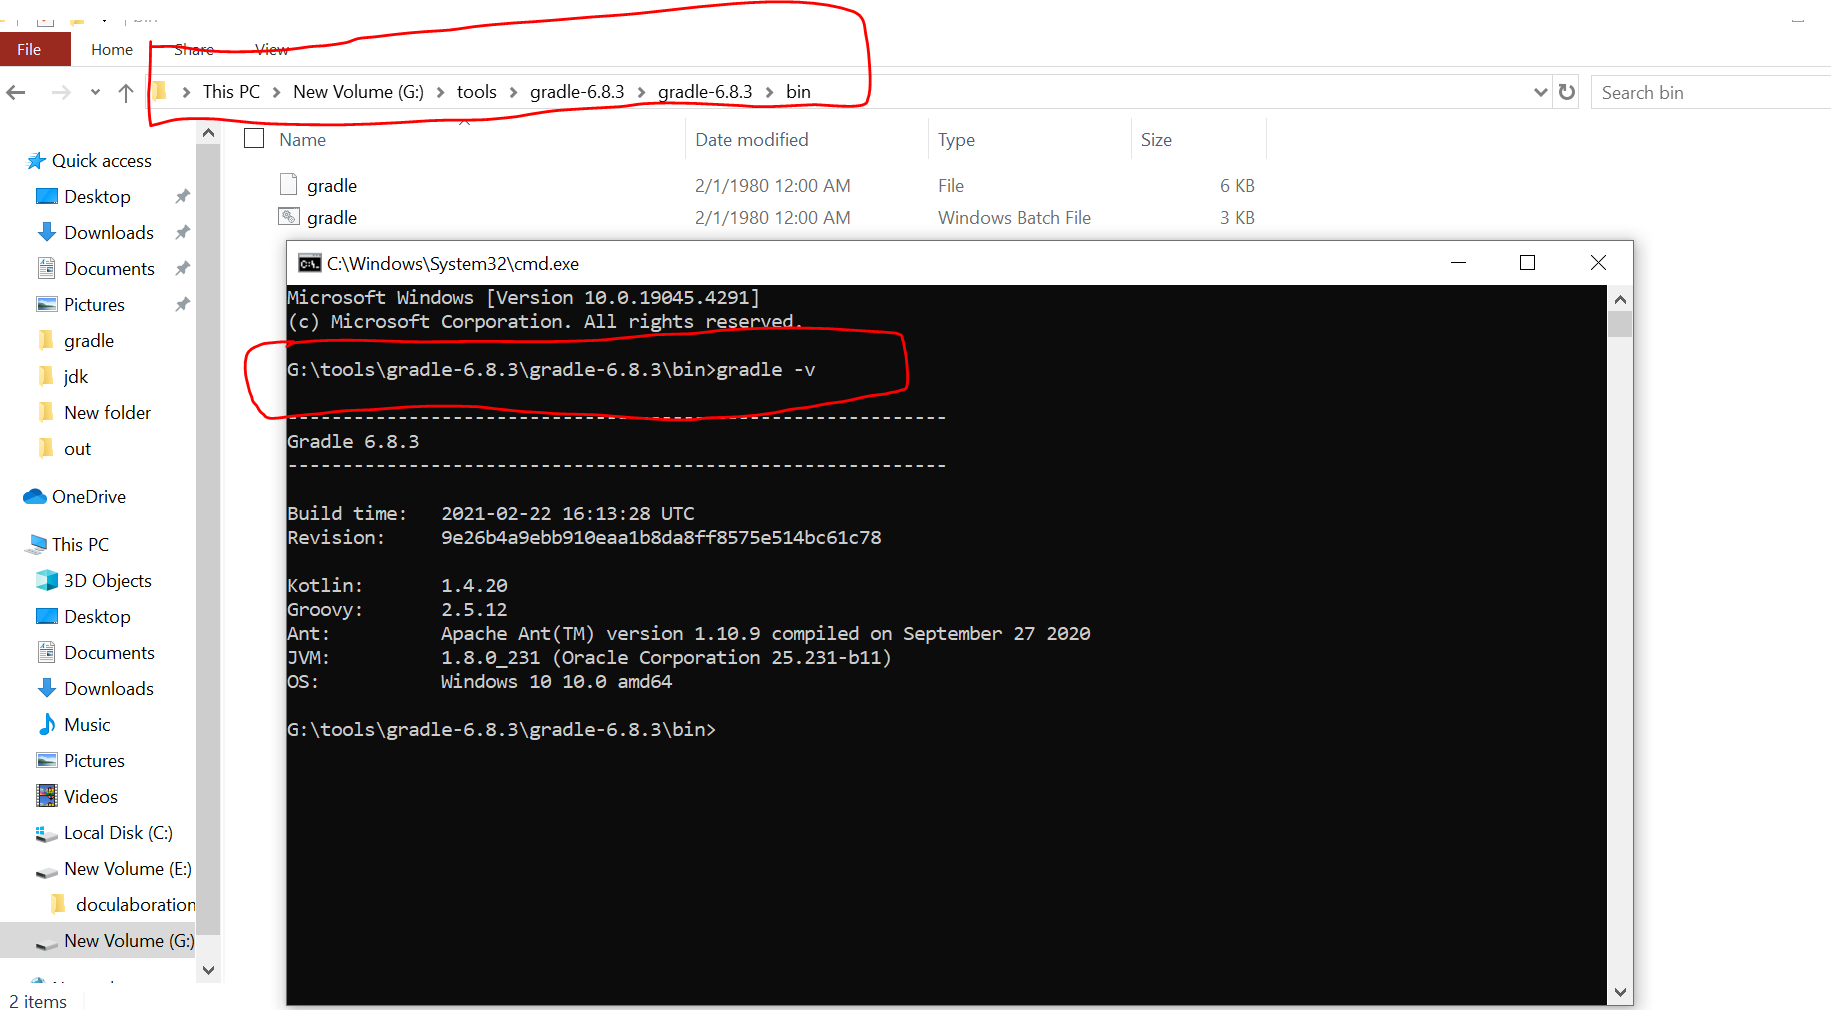Select the gradle plain file icon
The width and height of the screenshot is (1831, 1010).
(289, 184)
